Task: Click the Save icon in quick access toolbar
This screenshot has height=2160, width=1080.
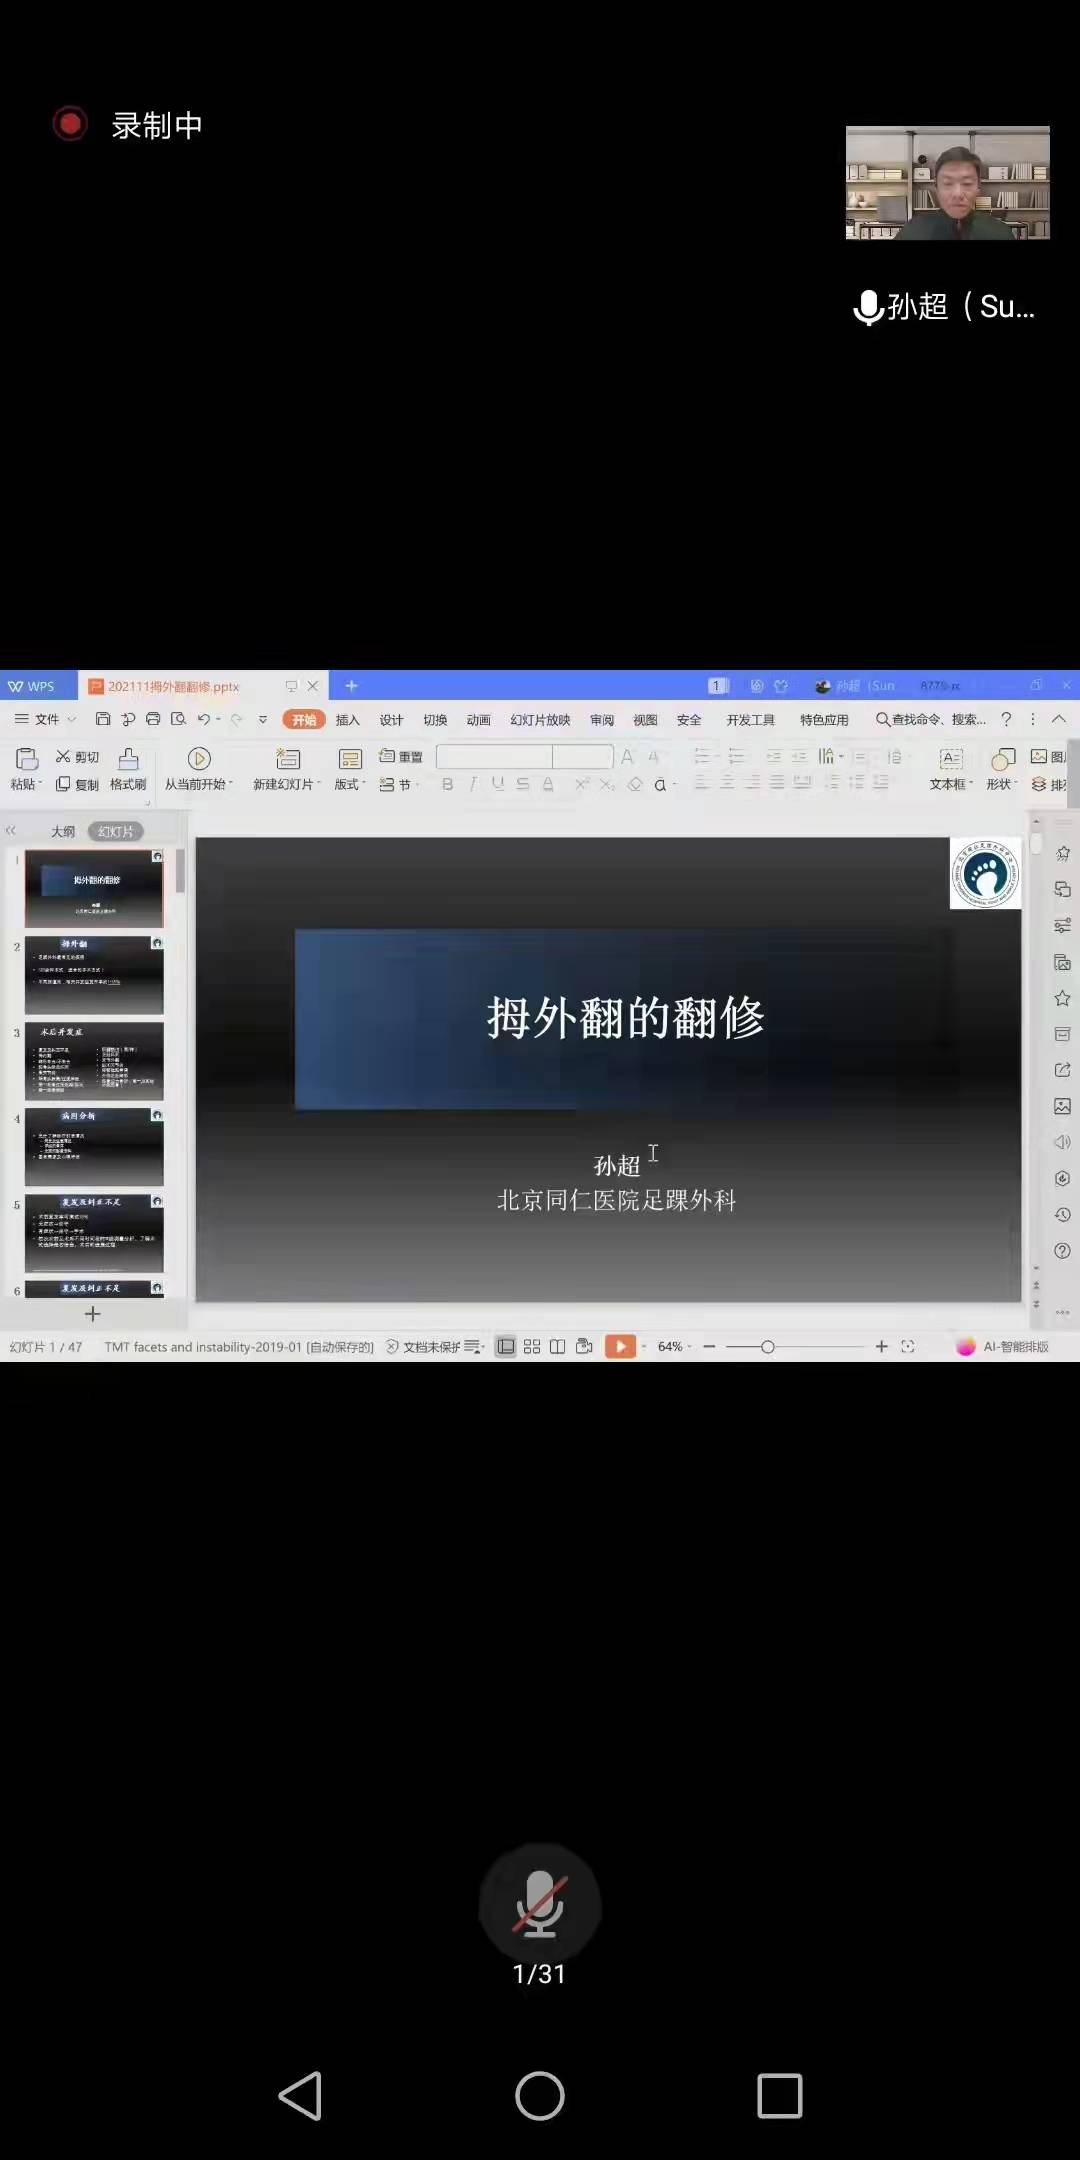Action: [x=103, y=719]
